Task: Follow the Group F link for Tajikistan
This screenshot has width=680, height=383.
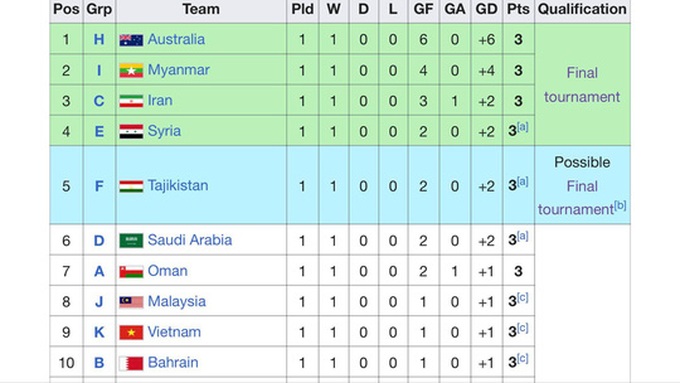Action: point(99,186)
